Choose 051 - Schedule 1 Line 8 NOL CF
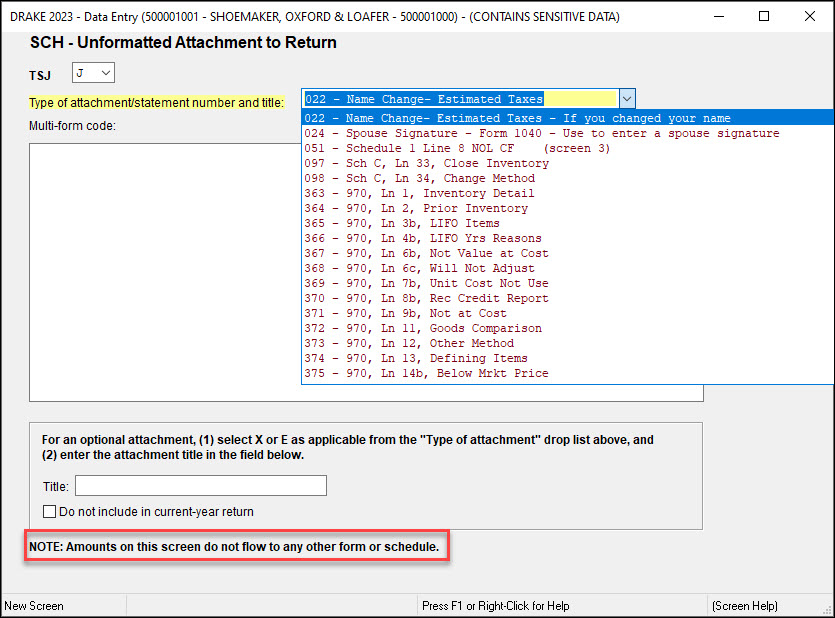 pyautogui.click(x=568, y=148)
